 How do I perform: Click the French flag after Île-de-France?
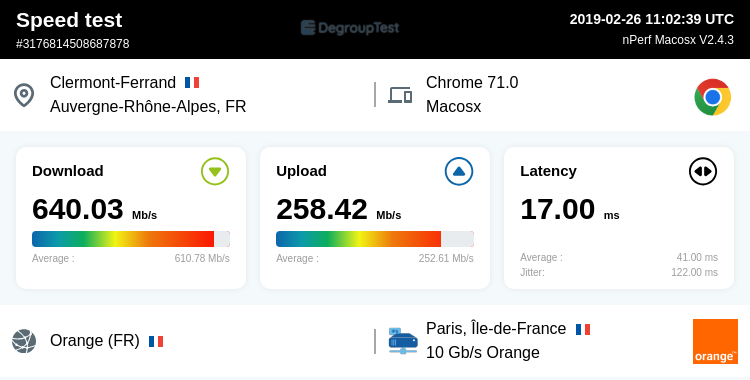(x=583, y=329)
